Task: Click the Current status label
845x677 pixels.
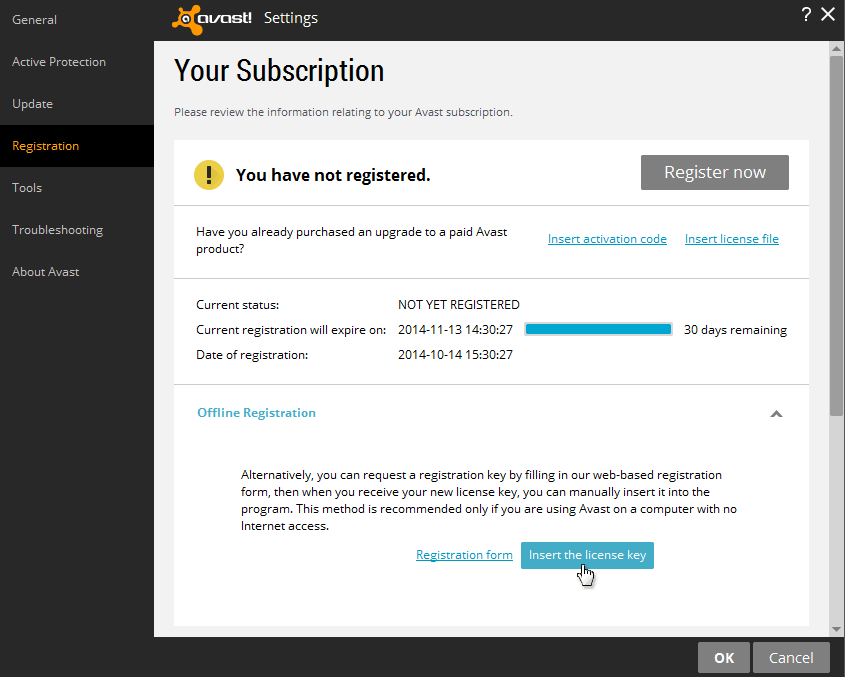Action: [x=238, y=305]
